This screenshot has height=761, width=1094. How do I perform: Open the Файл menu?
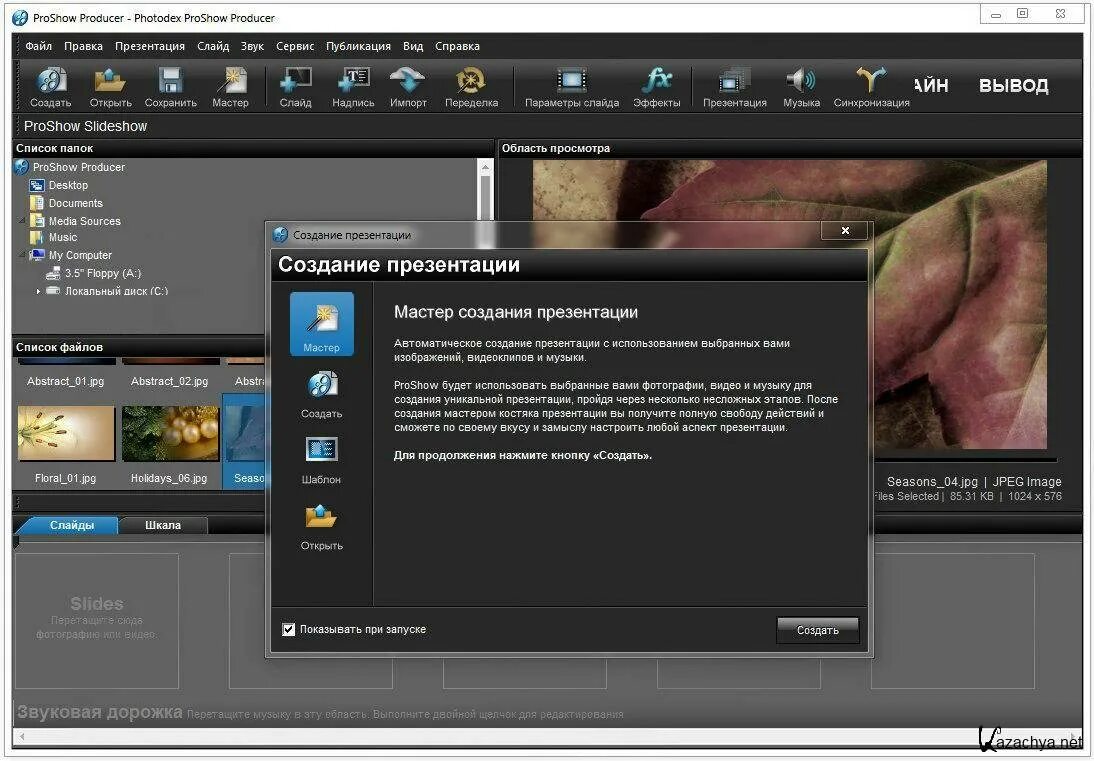click(38, 47)
